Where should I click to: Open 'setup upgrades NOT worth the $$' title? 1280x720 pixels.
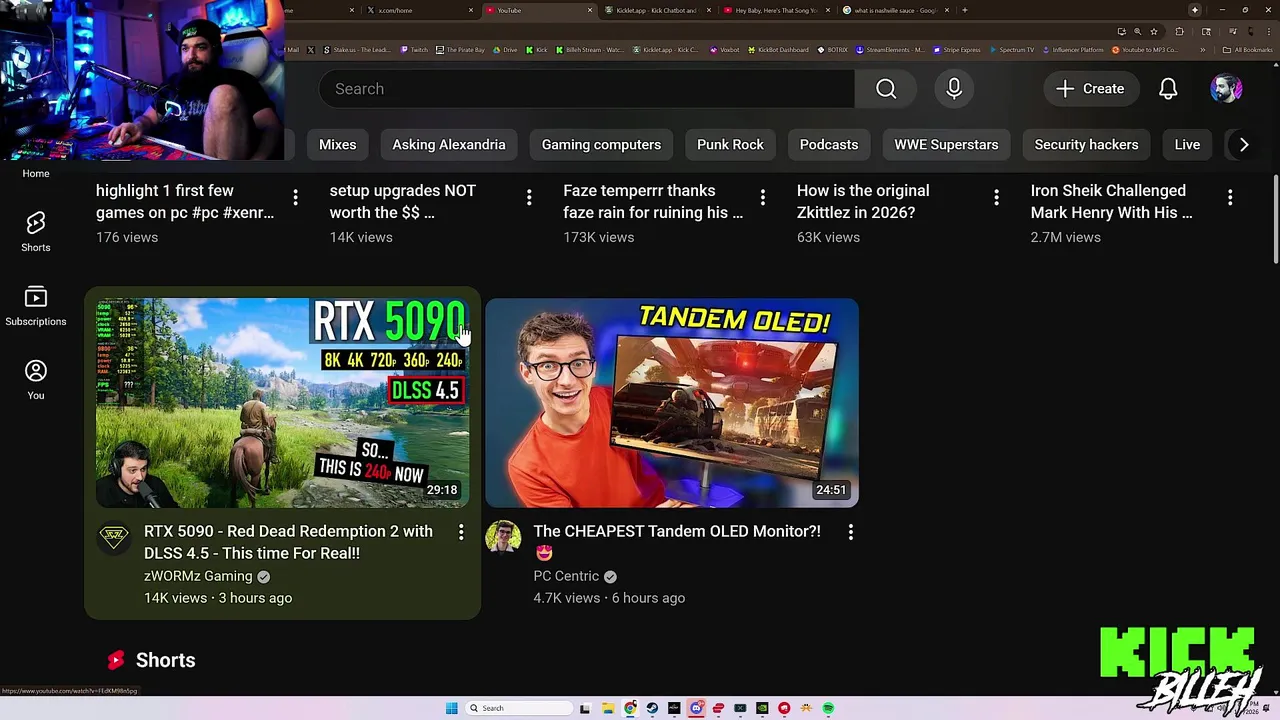(403, 201)
